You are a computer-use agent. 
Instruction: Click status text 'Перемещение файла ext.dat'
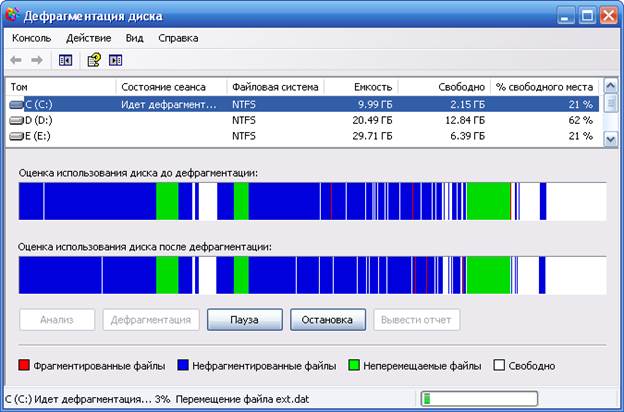tap(242, 399)
